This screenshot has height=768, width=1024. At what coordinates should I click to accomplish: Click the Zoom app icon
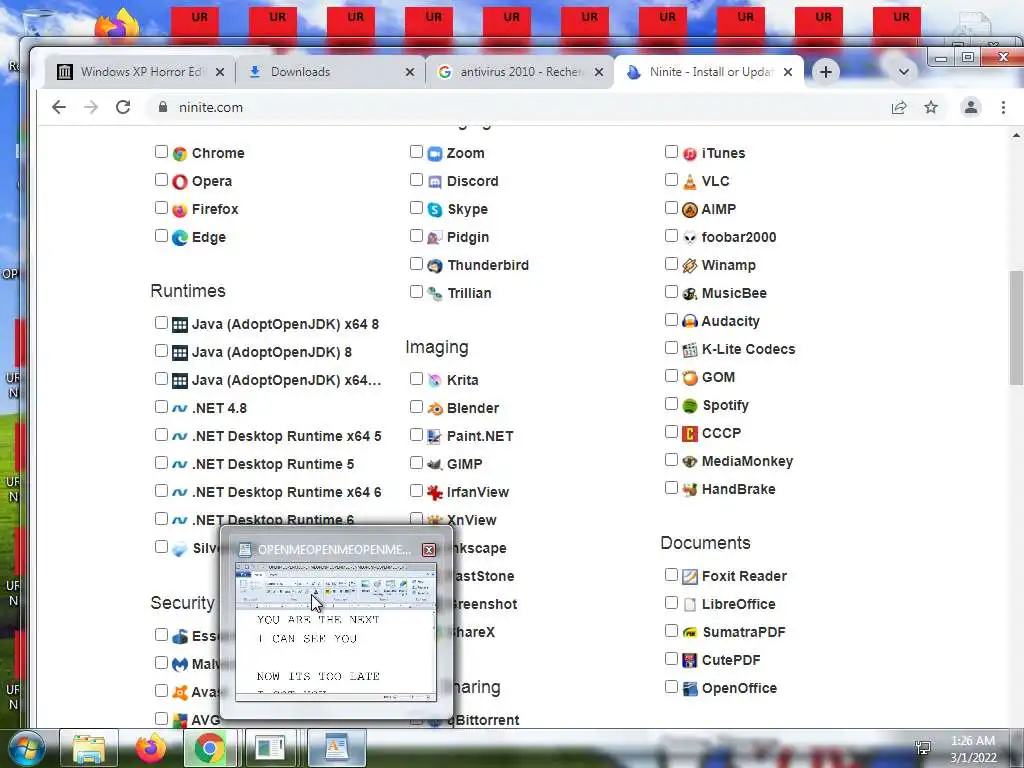[x=435, y=153]
